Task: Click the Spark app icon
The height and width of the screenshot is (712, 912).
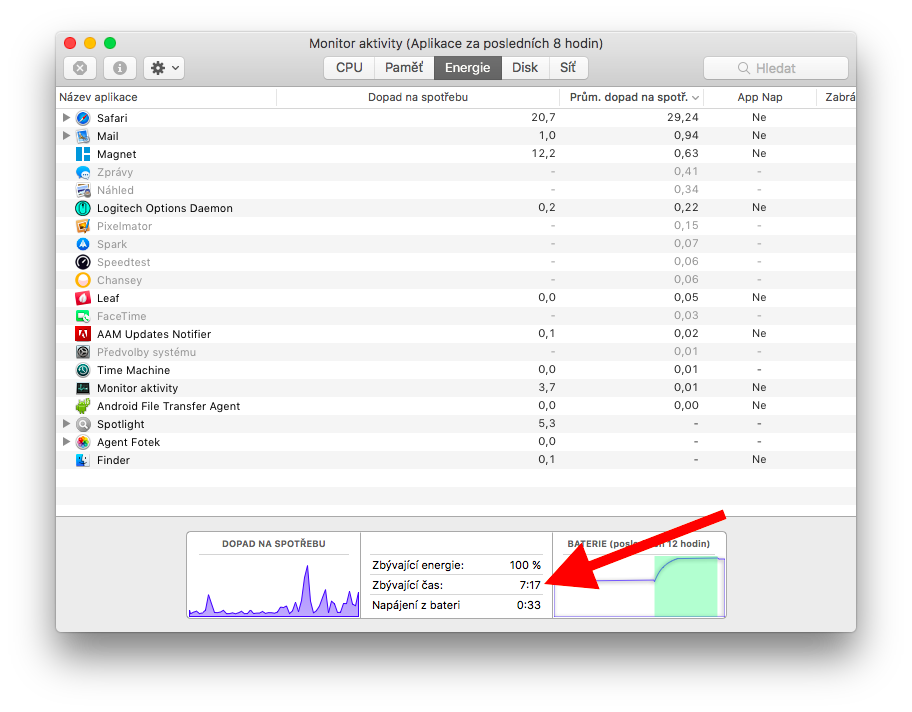Action: coord(83,244)
